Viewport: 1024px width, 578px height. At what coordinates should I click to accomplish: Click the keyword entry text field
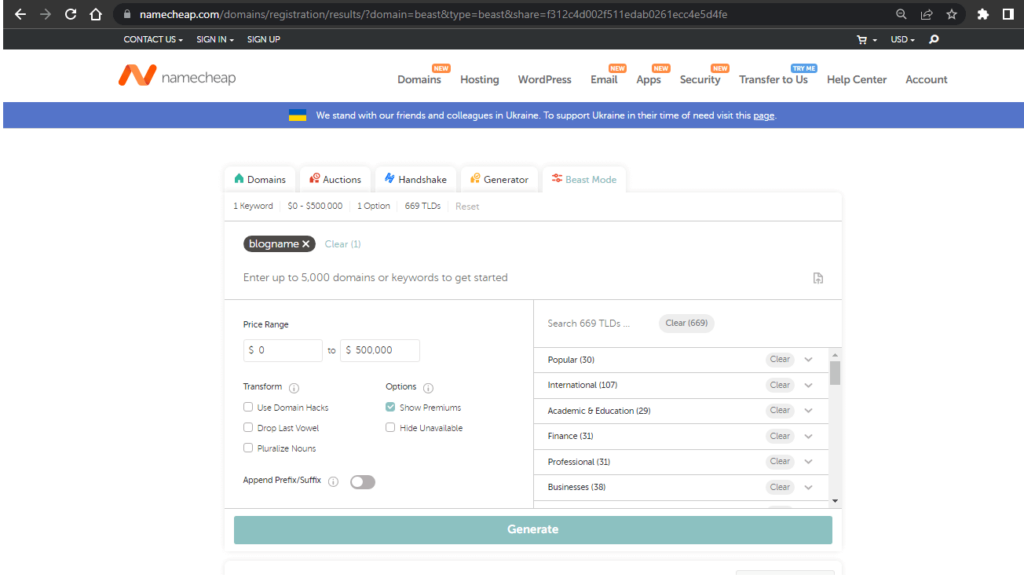[522, 278]
